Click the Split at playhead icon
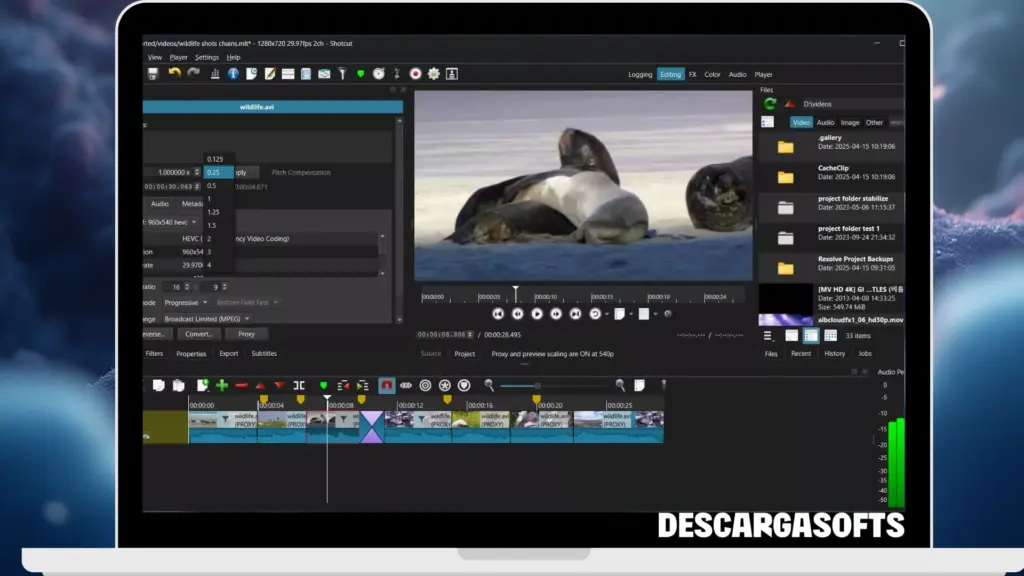 (299, 385)
